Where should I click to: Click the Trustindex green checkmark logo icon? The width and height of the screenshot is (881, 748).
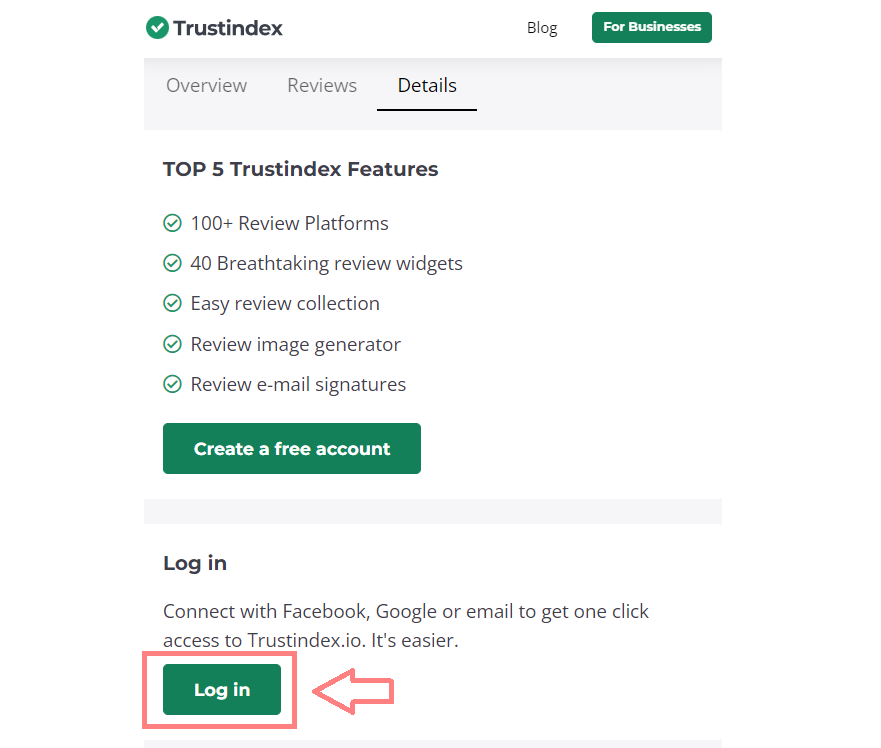pos(157,28)
